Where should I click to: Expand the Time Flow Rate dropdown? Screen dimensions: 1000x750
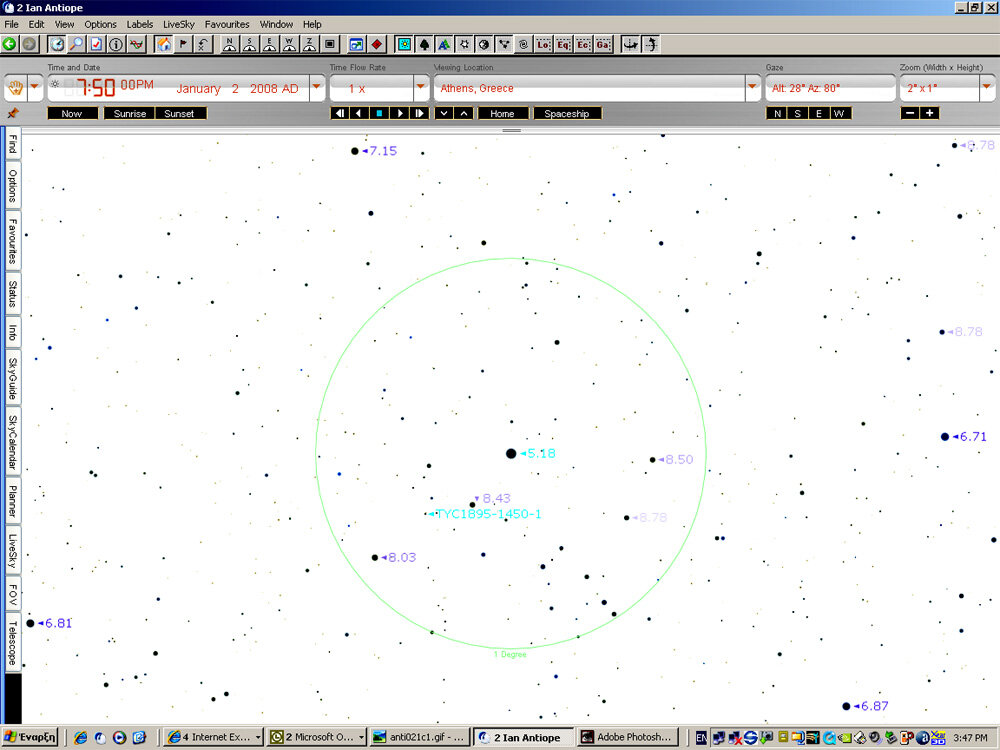coord(421,88)
